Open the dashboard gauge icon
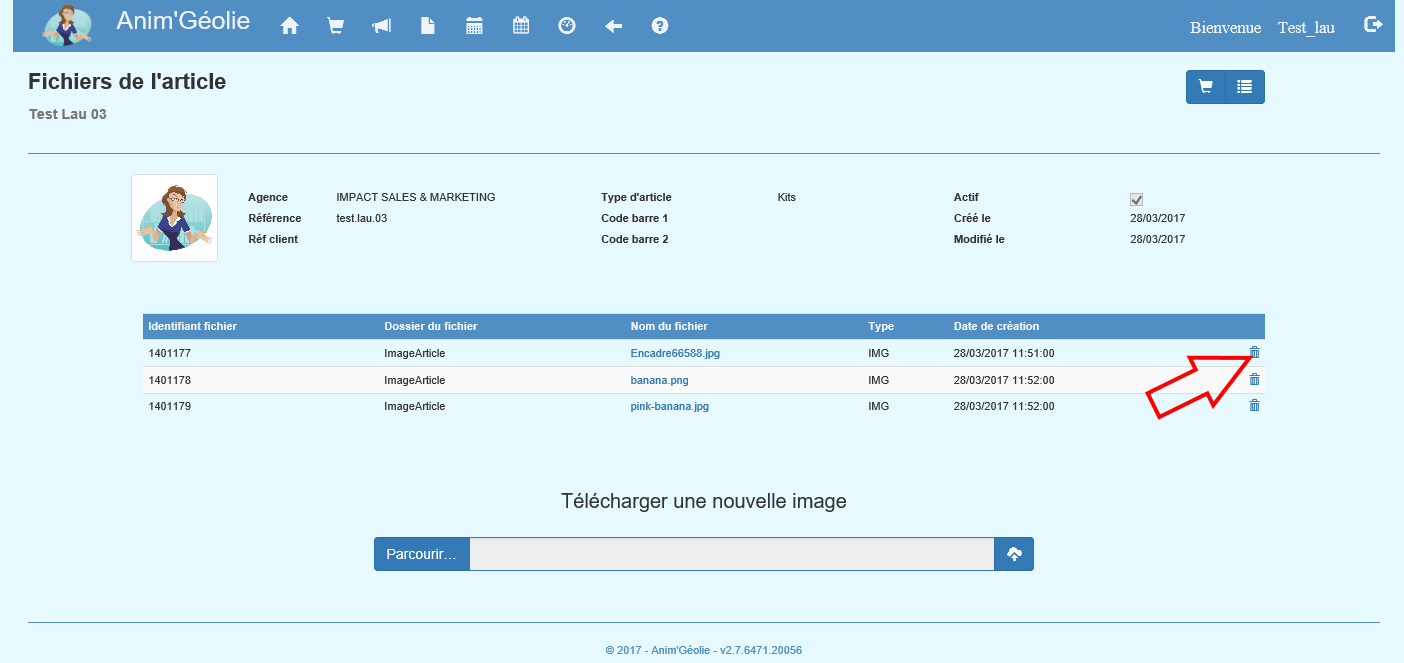This screenshot has width=1404, height=663. tap(567, 27)
